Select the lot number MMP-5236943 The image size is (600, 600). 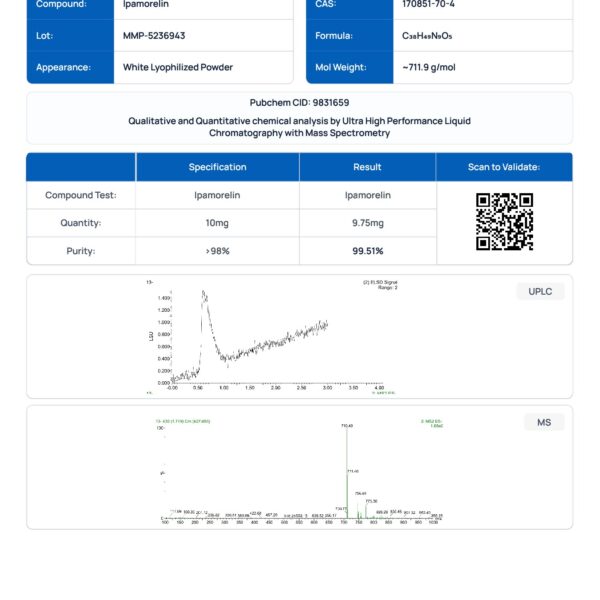pos(154,36)
